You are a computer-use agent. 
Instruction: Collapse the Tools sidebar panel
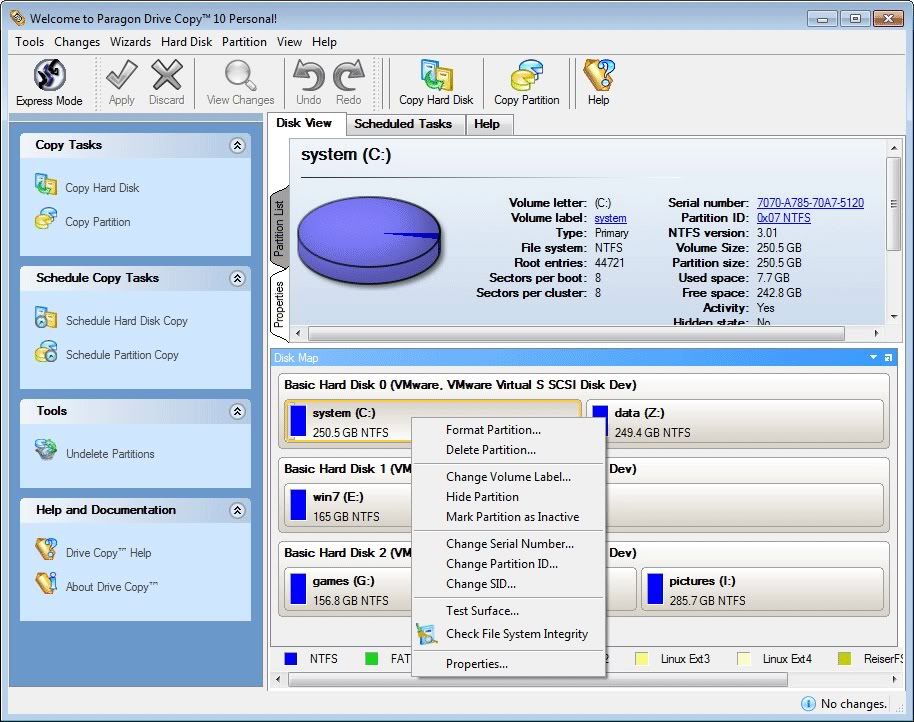[x=237, y=411]
